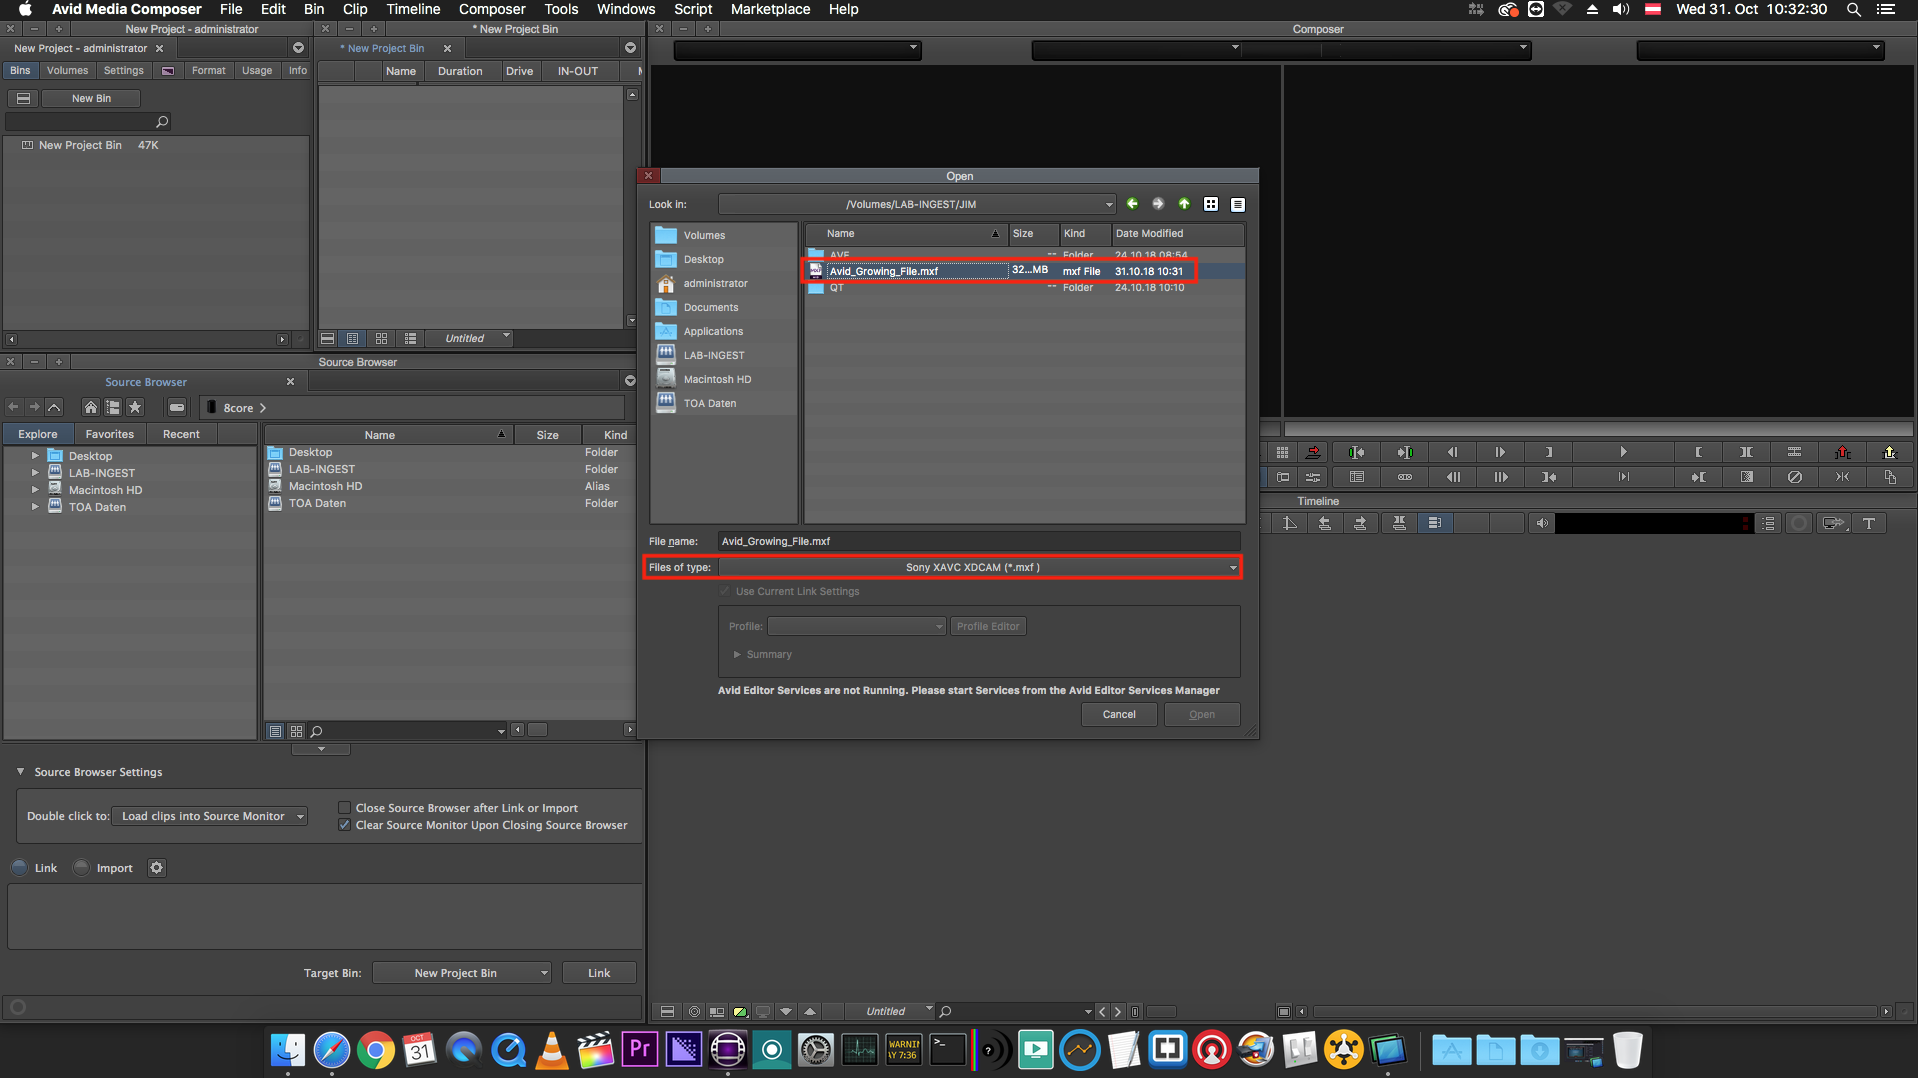Open the Files of type dropdown

979,567
